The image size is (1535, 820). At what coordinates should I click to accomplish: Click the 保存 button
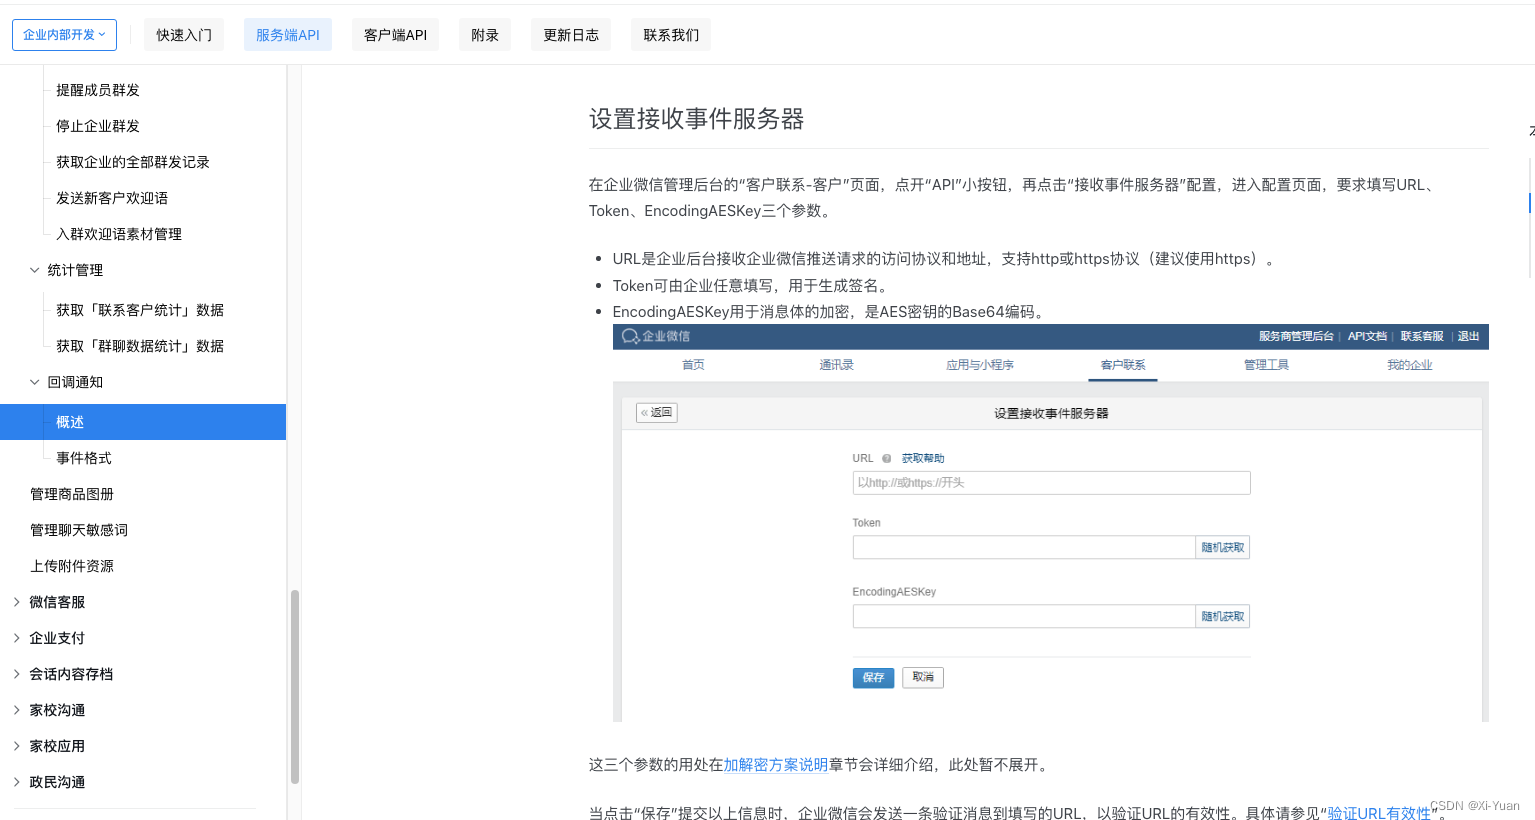[x=873, y=677]
